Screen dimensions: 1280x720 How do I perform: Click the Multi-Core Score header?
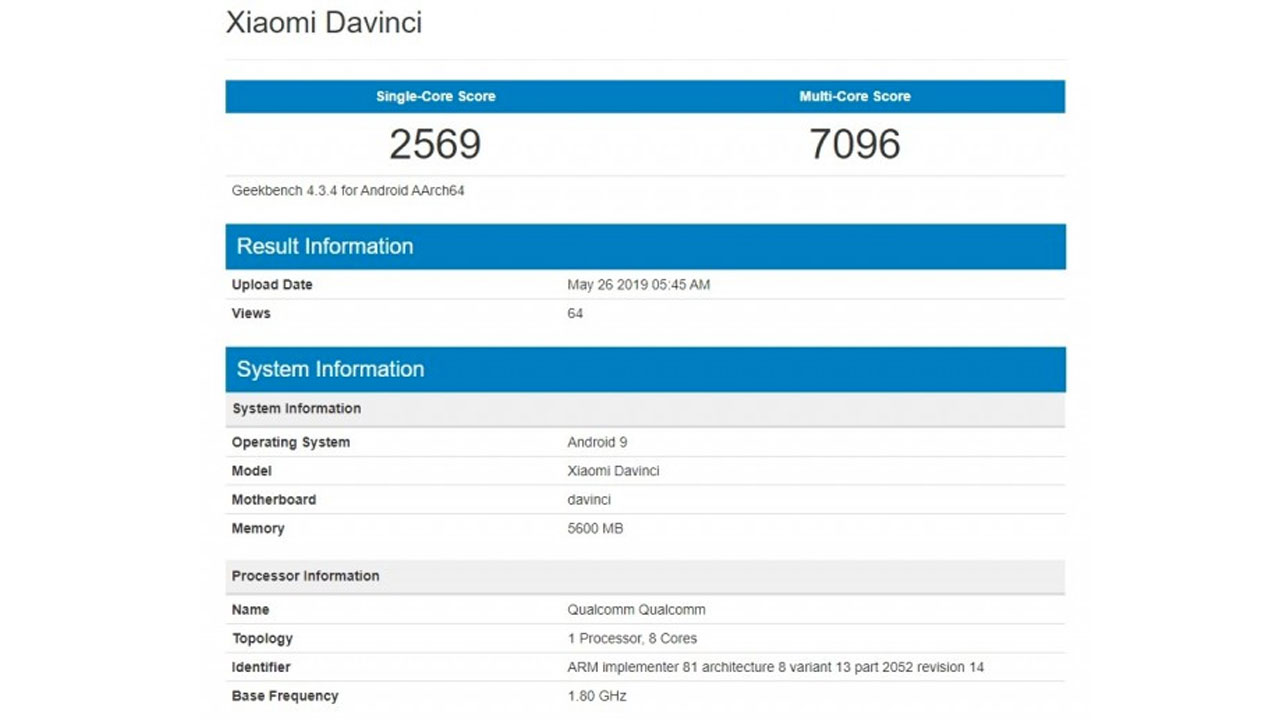click(x=855, y=97)
